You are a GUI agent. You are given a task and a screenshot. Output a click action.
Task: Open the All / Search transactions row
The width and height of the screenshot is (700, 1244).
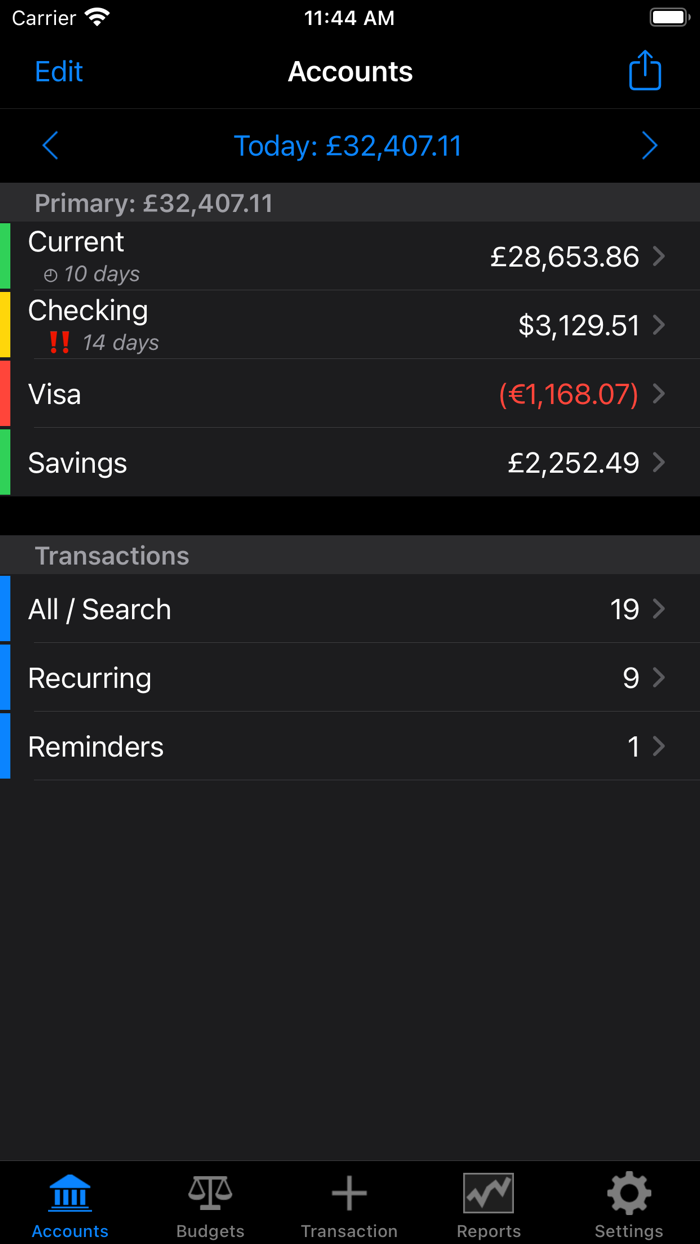tap(350, 608)
